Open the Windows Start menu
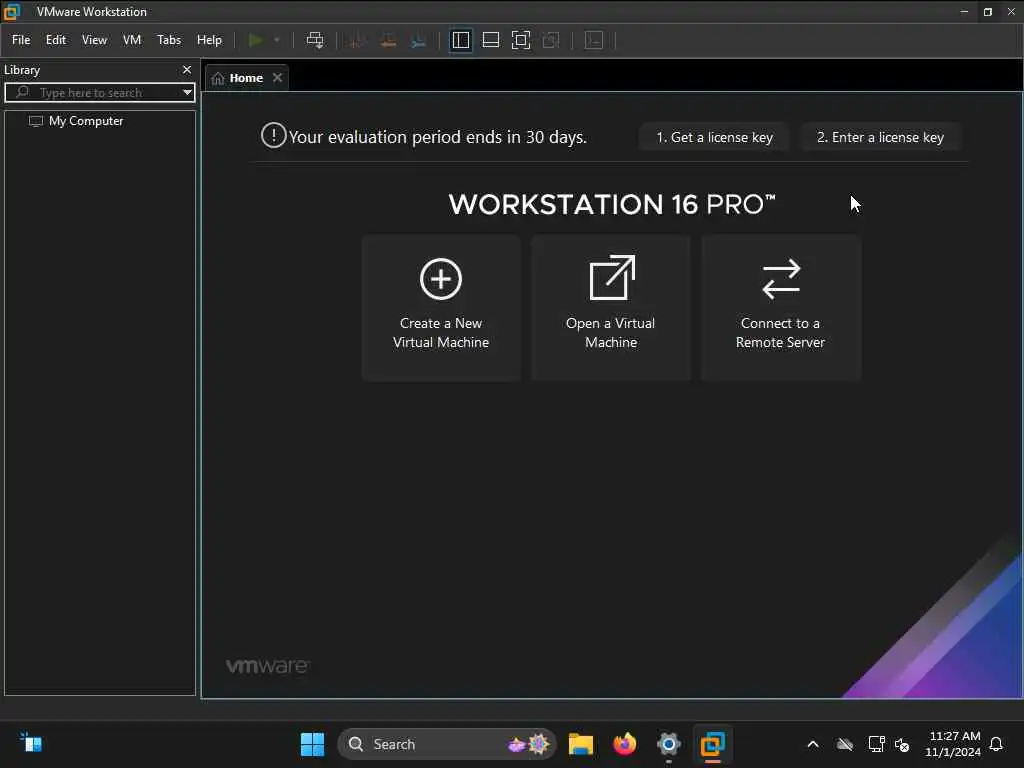The image size is (1024, 768). [x=312, y=744]
